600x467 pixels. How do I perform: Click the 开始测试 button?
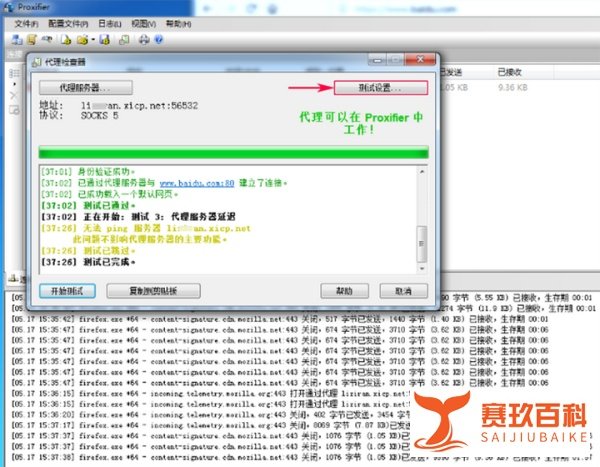(67, 291)
